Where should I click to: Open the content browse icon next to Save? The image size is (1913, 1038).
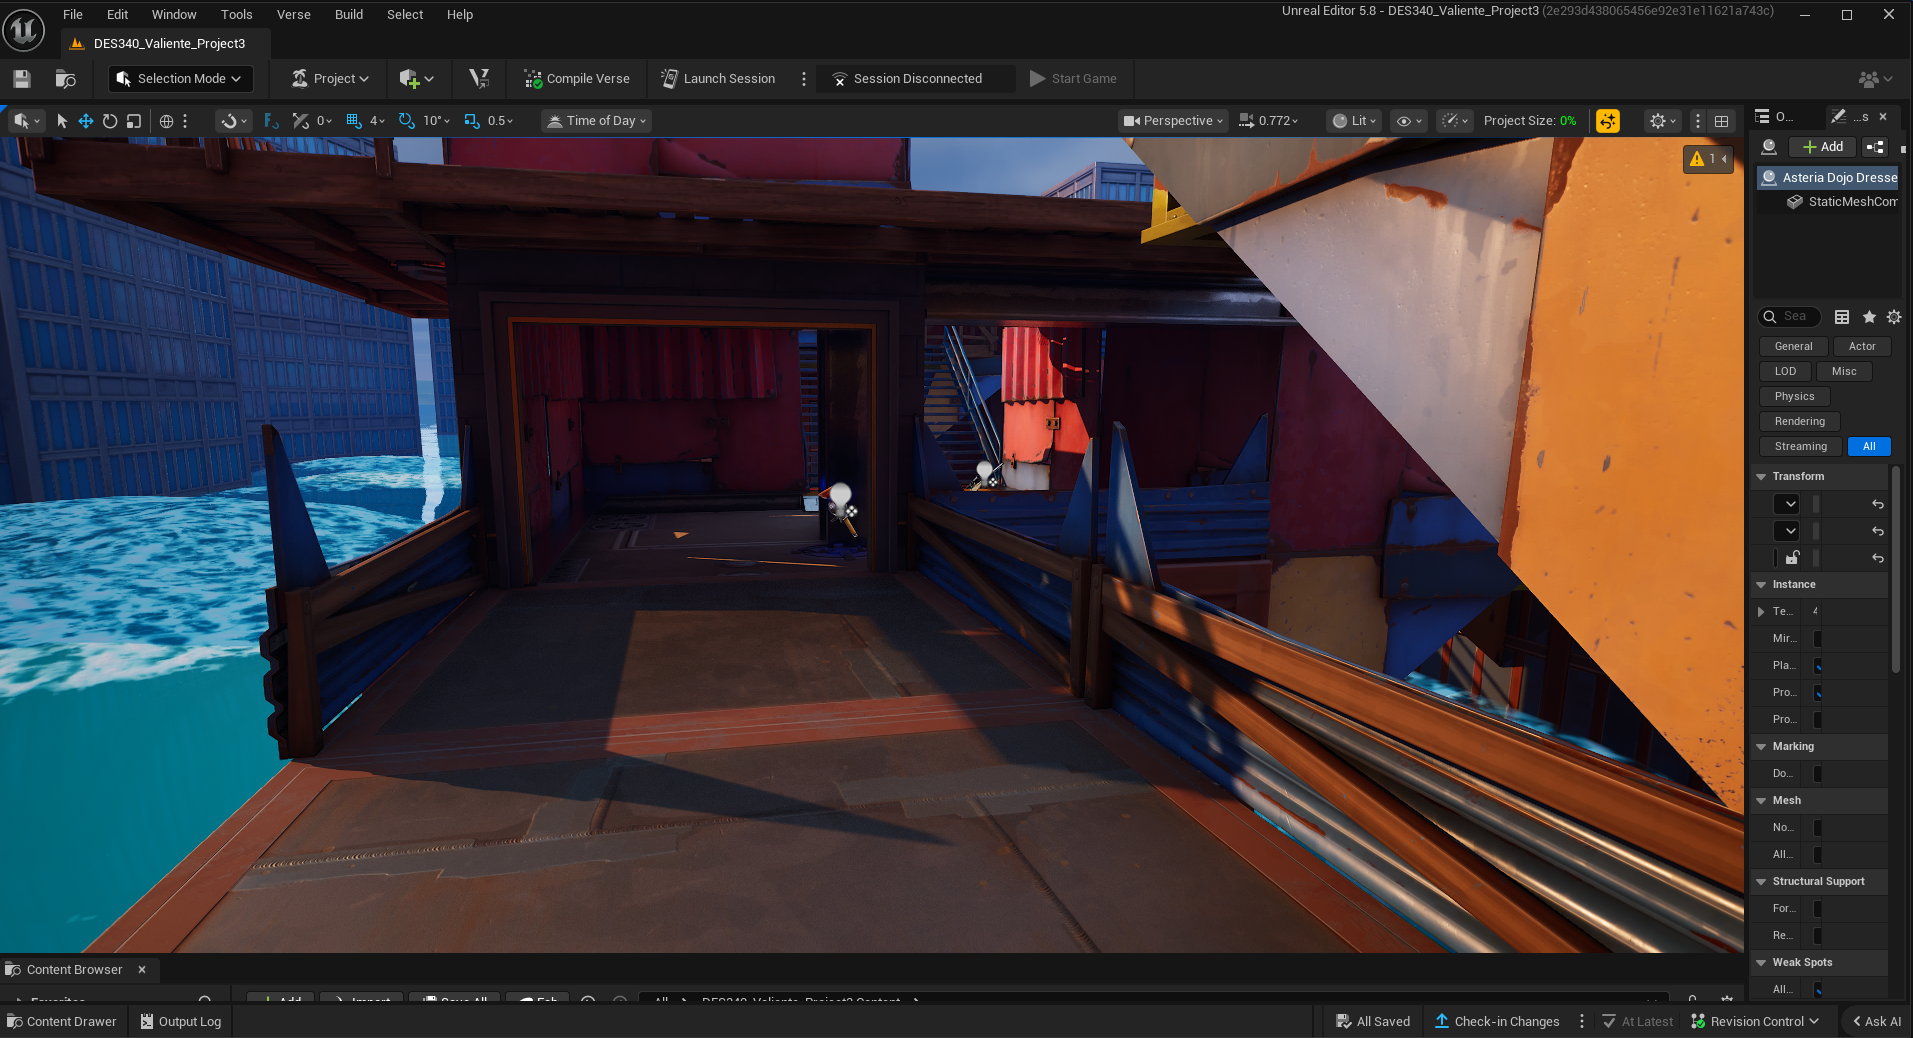[66, 79]
